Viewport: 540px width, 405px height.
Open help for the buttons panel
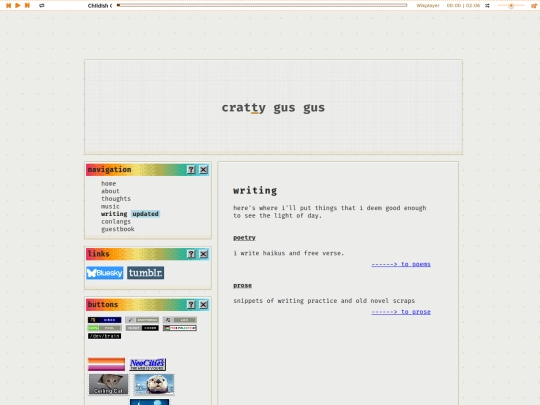[191, 304]
